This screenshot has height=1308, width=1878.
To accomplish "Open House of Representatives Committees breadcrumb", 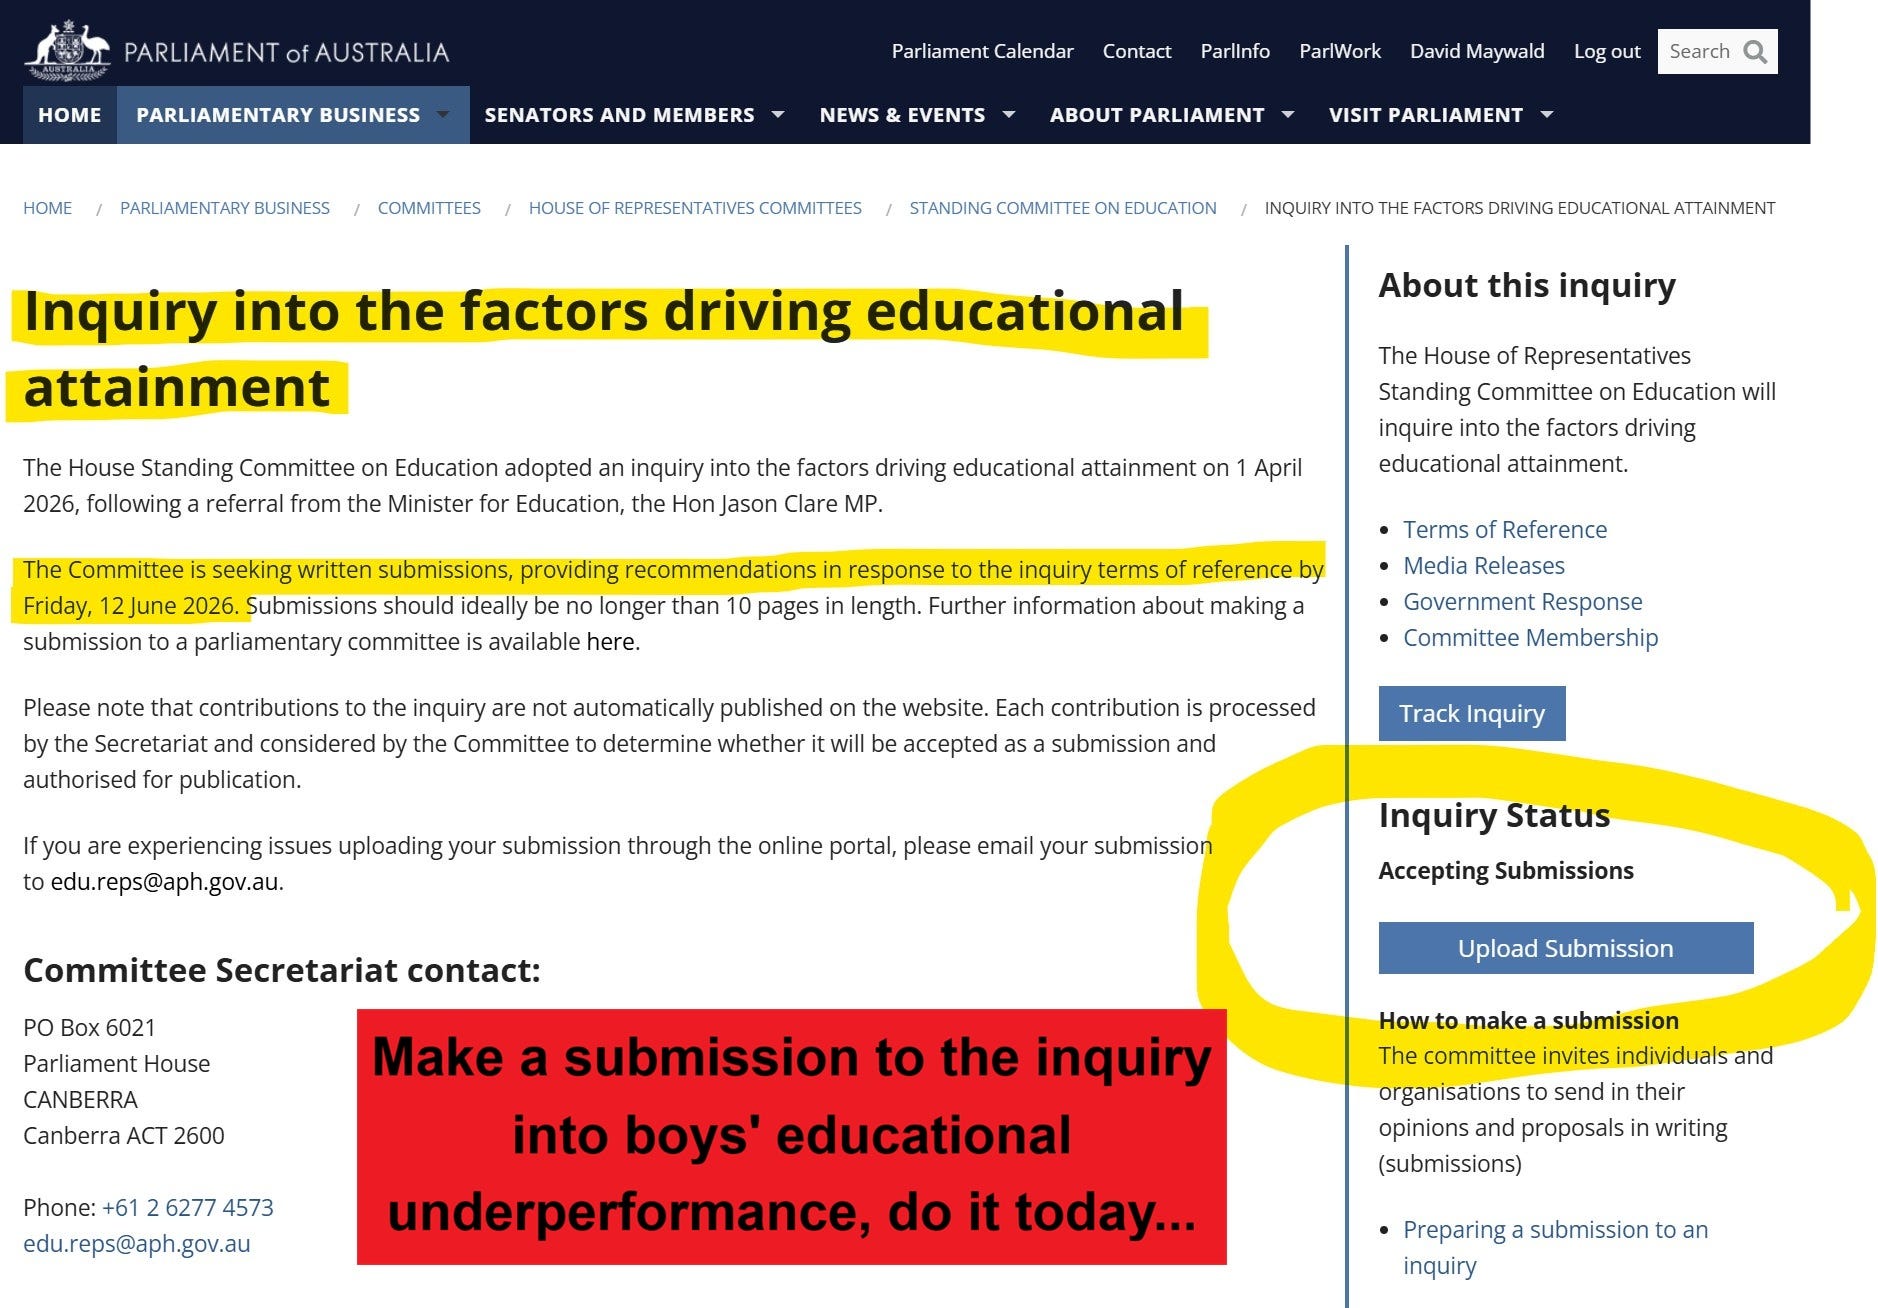I will pos(695,208).
